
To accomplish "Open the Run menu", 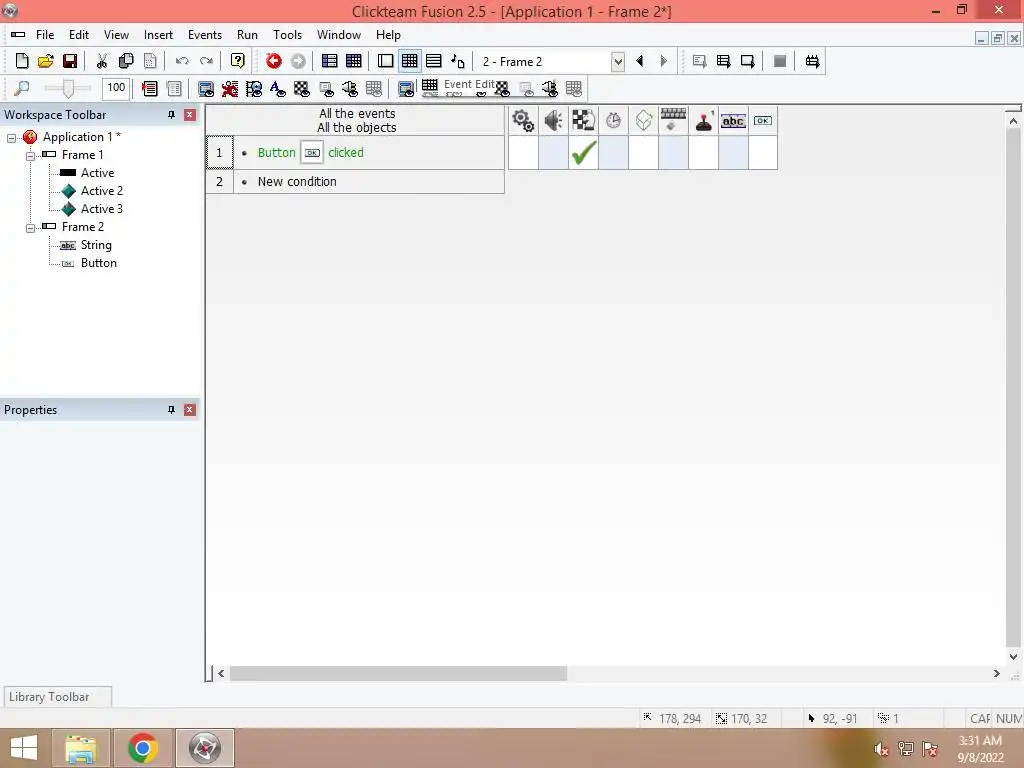I will point(247,35).
